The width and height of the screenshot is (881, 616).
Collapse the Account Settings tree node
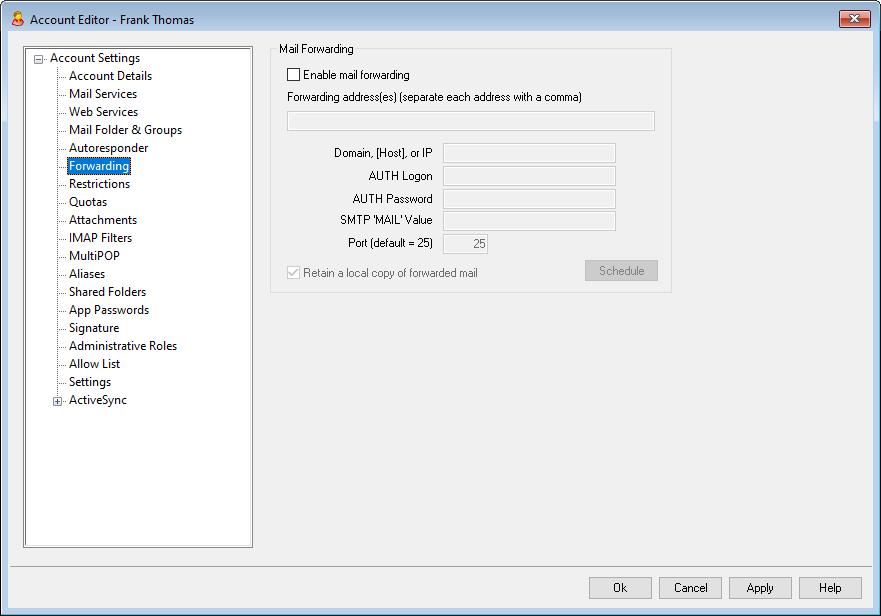39,59
